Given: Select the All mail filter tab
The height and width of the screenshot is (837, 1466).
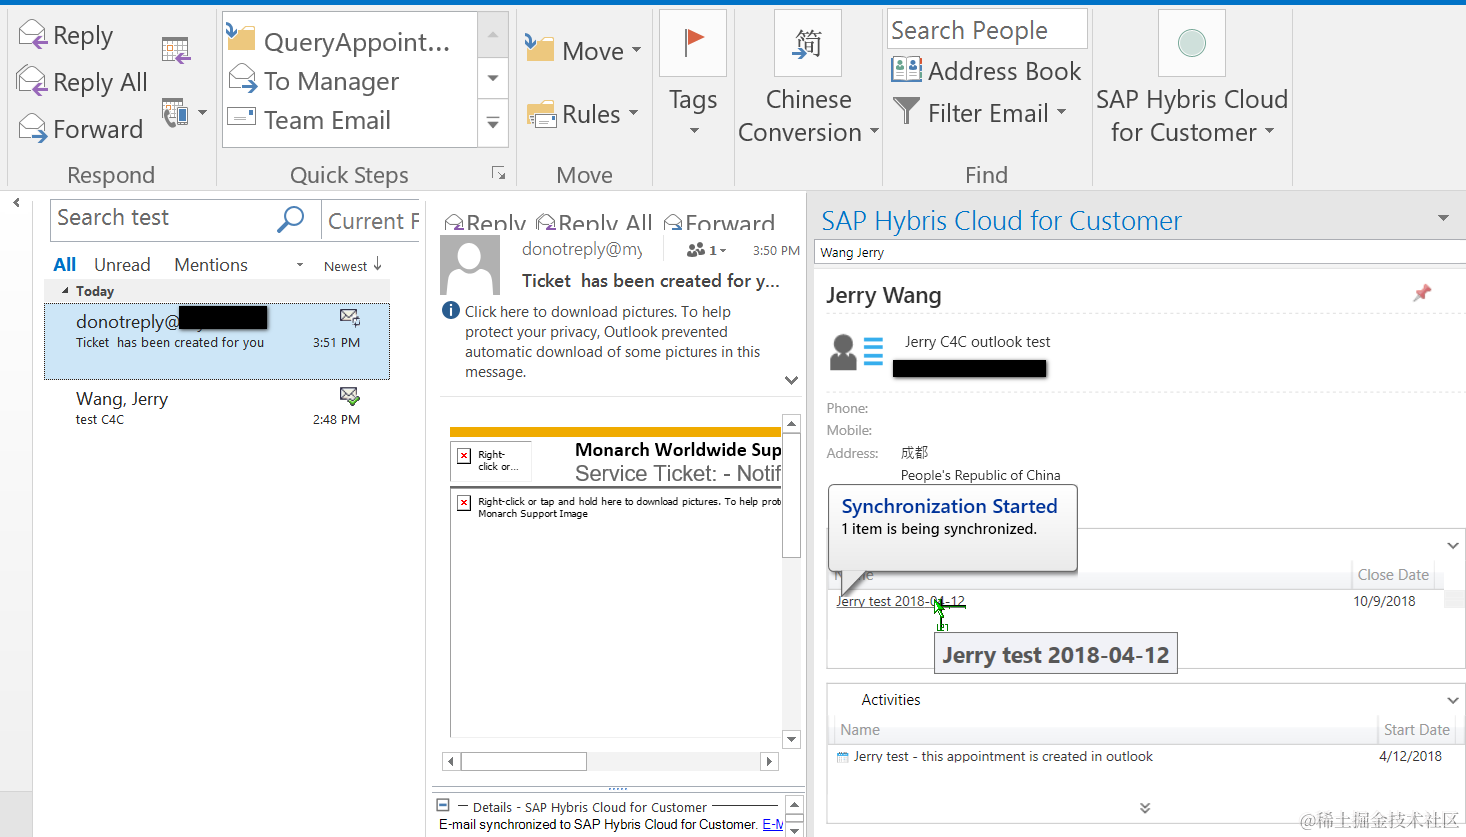Looking at the screenshot, I should tap(65, 265).
